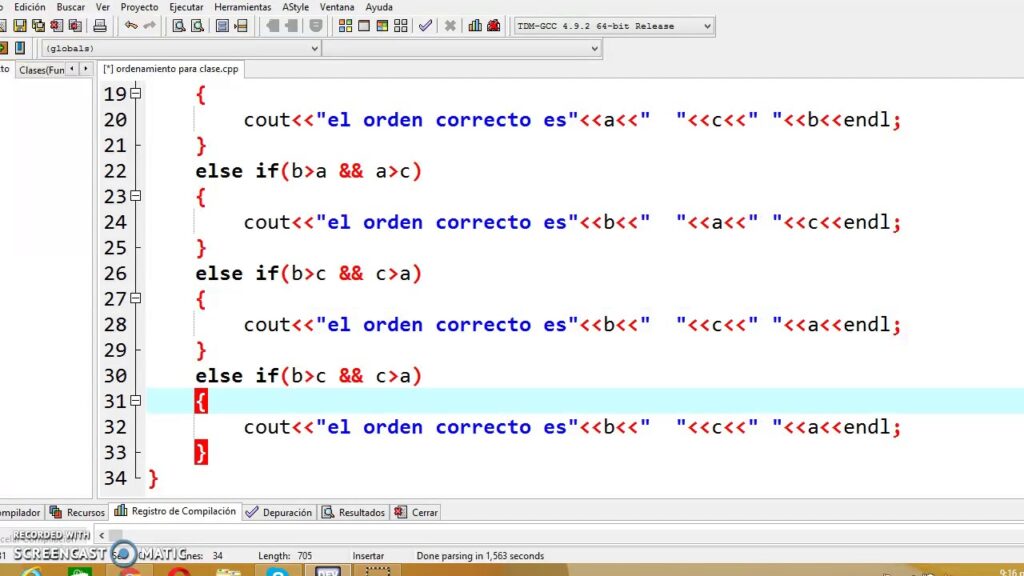Click the Indent block icon
This screenshot has width=1024, height=576.
(x=272, y=26)
